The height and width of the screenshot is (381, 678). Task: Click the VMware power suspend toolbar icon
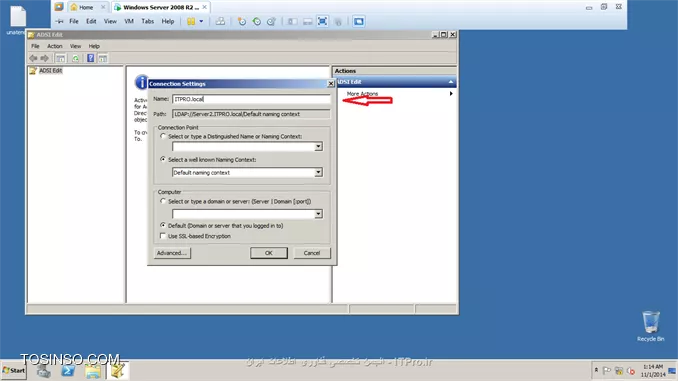pyautogui.click(x=191, y=21)
